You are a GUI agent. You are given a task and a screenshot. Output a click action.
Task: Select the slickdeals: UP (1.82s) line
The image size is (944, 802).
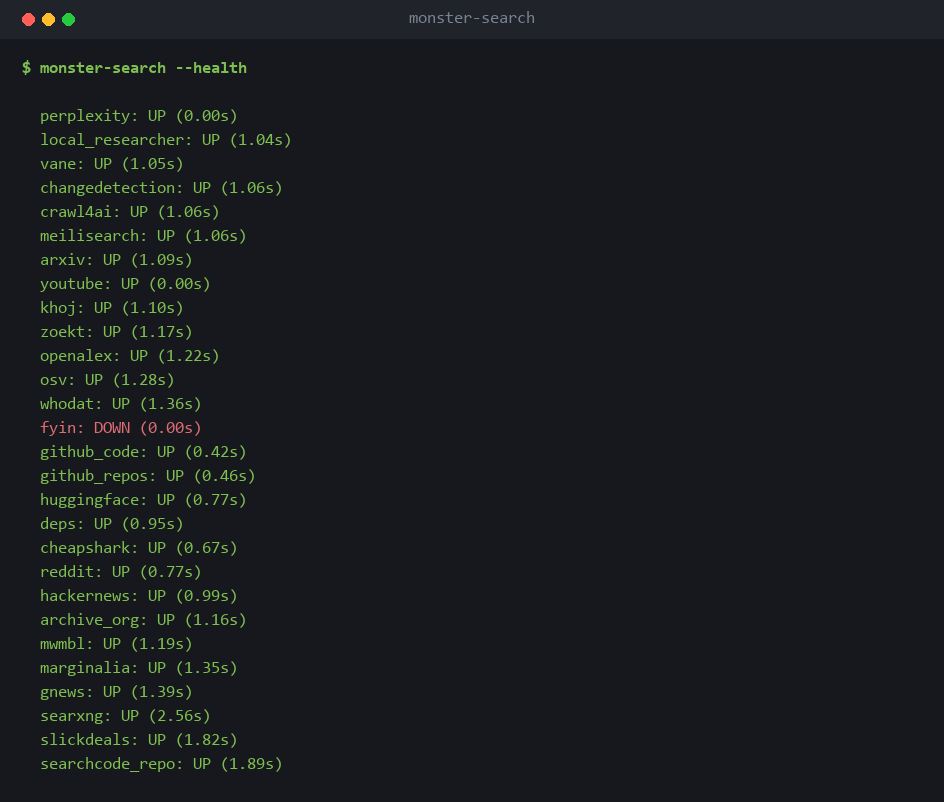139,741
